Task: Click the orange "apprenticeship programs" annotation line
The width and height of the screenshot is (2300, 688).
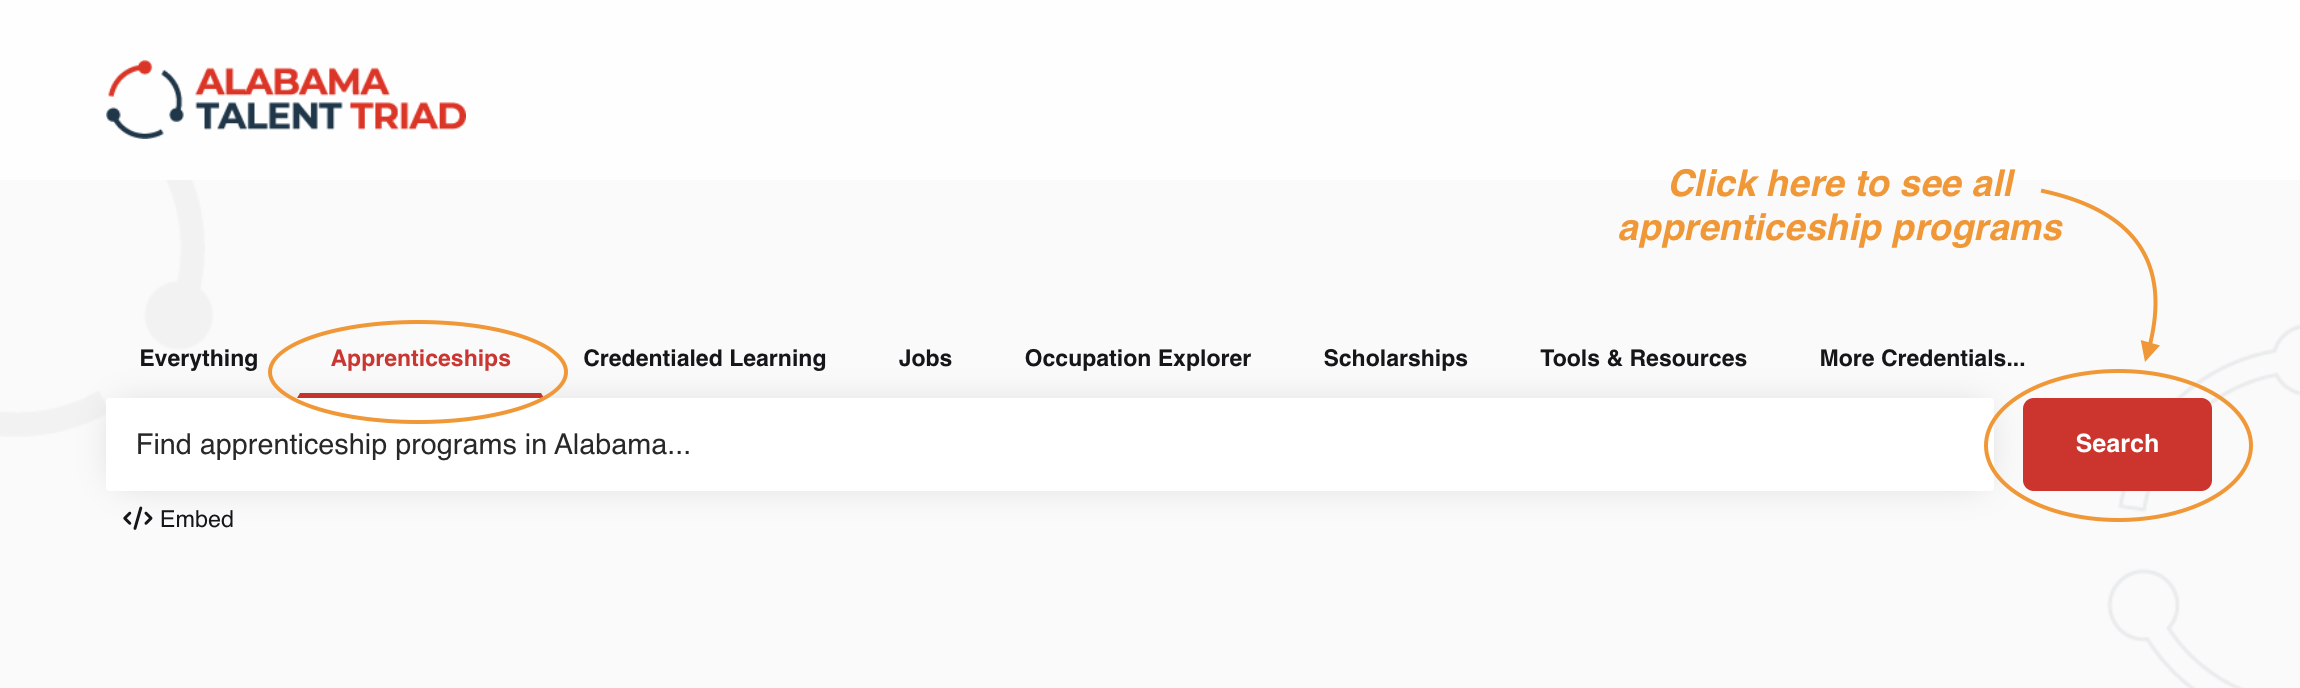Action: point(1840,228)
